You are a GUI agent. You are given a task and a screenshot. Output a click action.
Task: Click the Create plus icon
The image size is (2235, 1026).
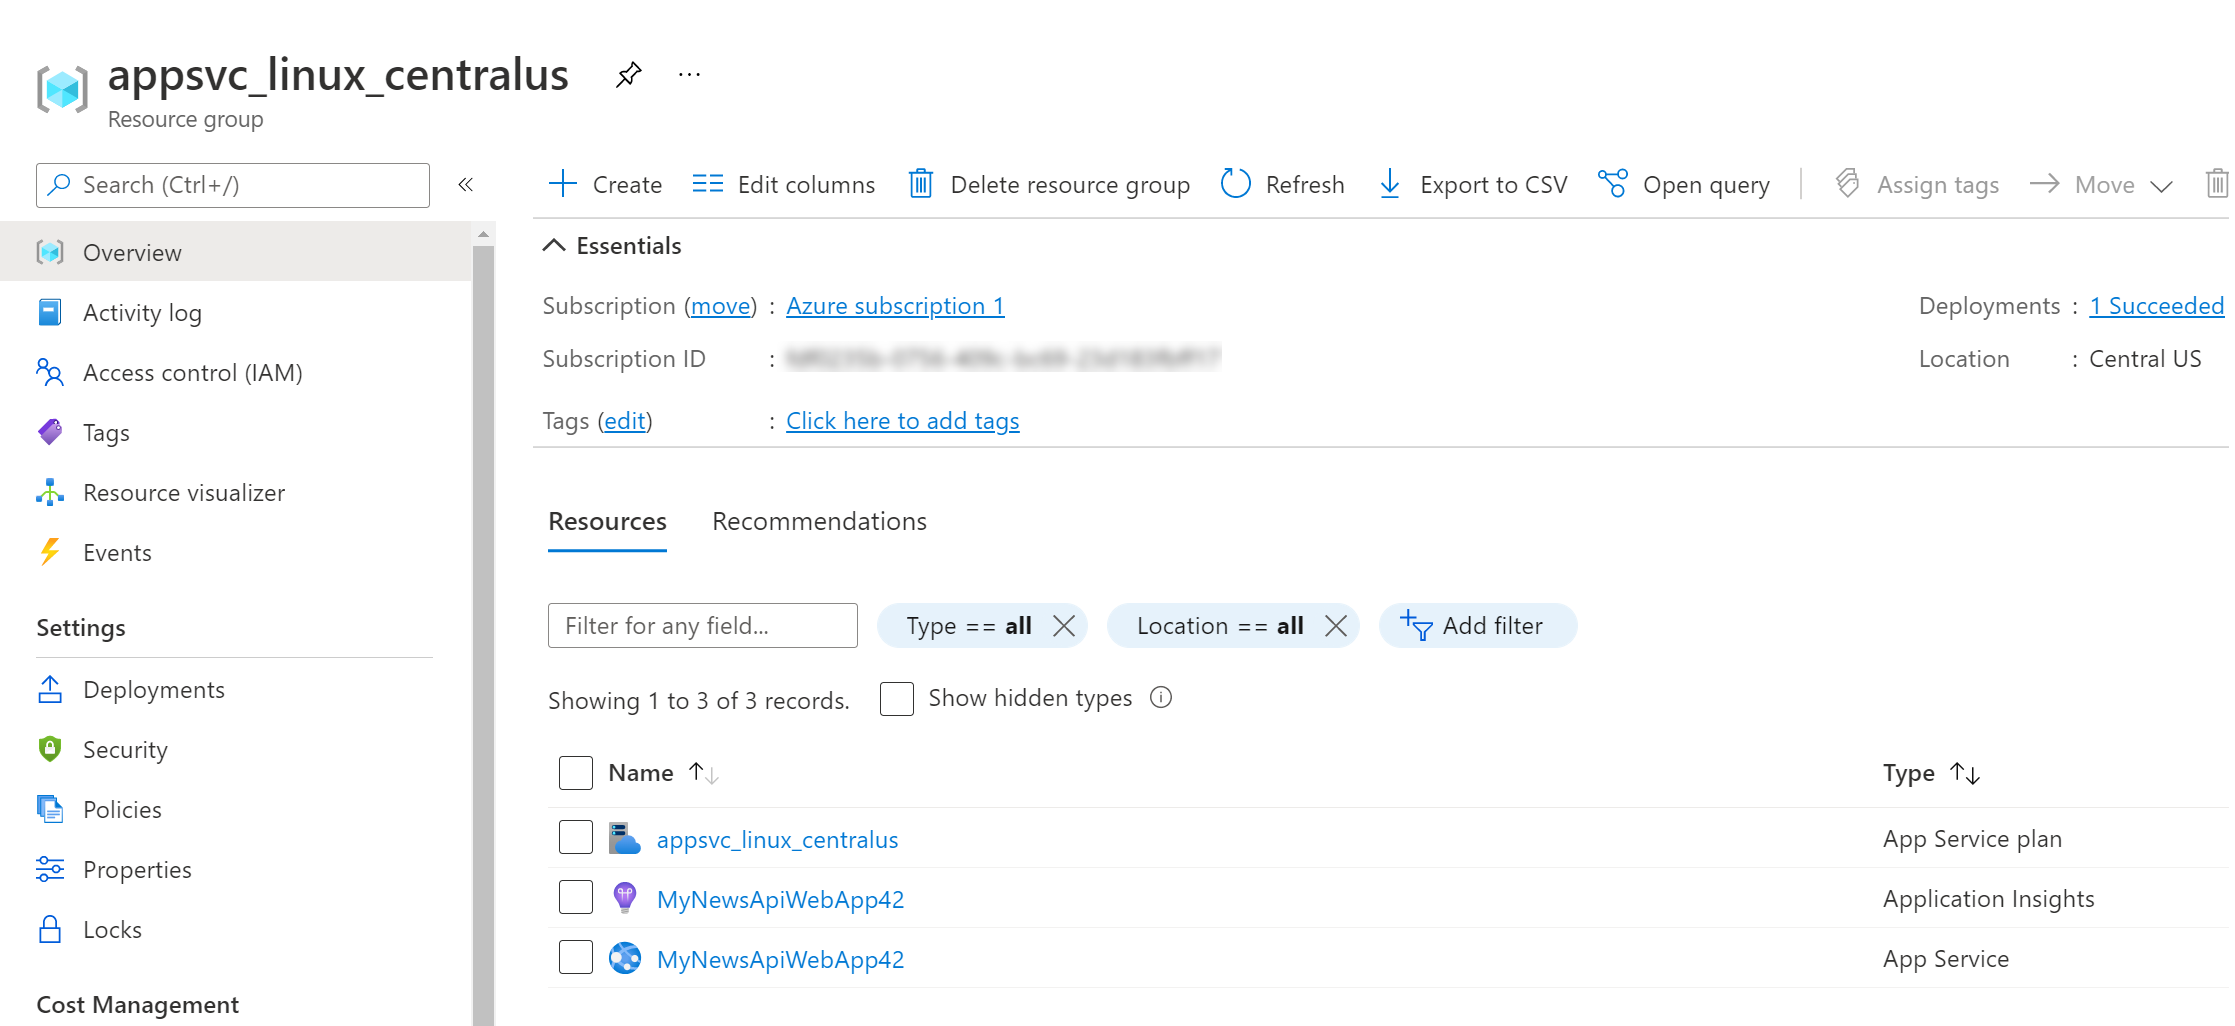563,184
